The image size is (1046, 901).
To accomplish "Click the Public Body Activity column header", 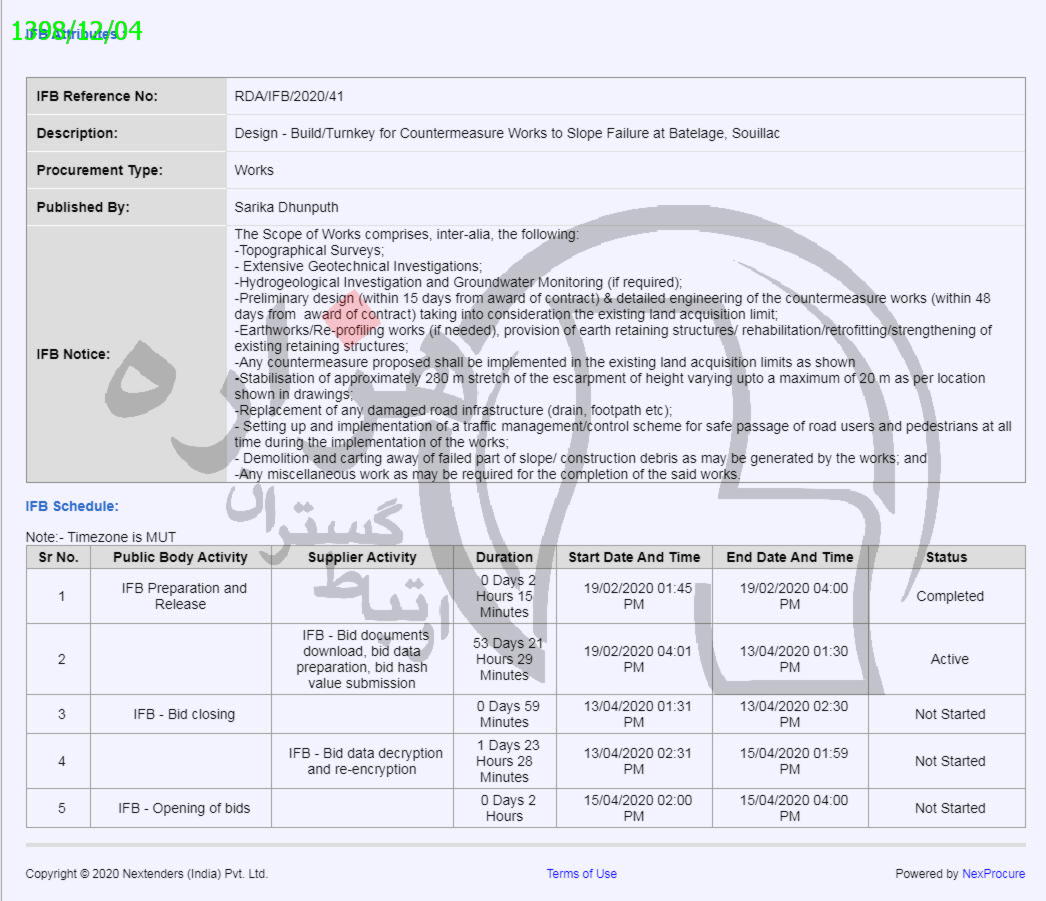I will click(x=180, y=557).
